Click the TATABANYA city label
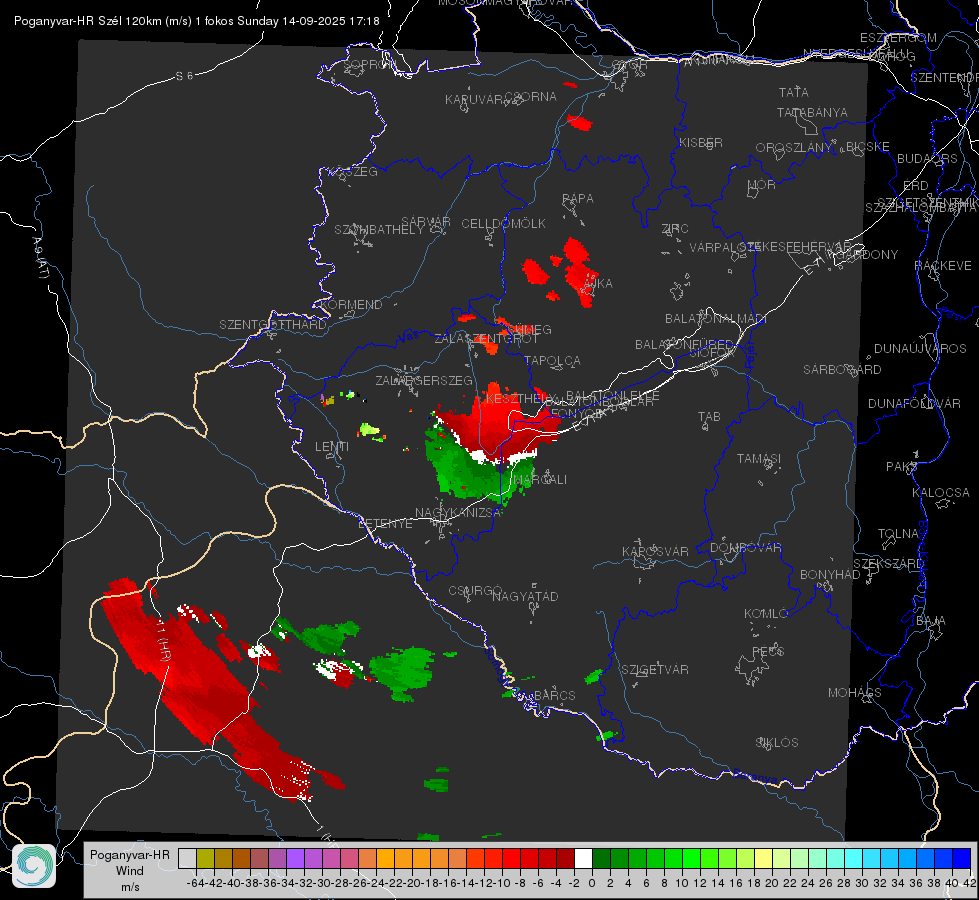 coord(812,112)
